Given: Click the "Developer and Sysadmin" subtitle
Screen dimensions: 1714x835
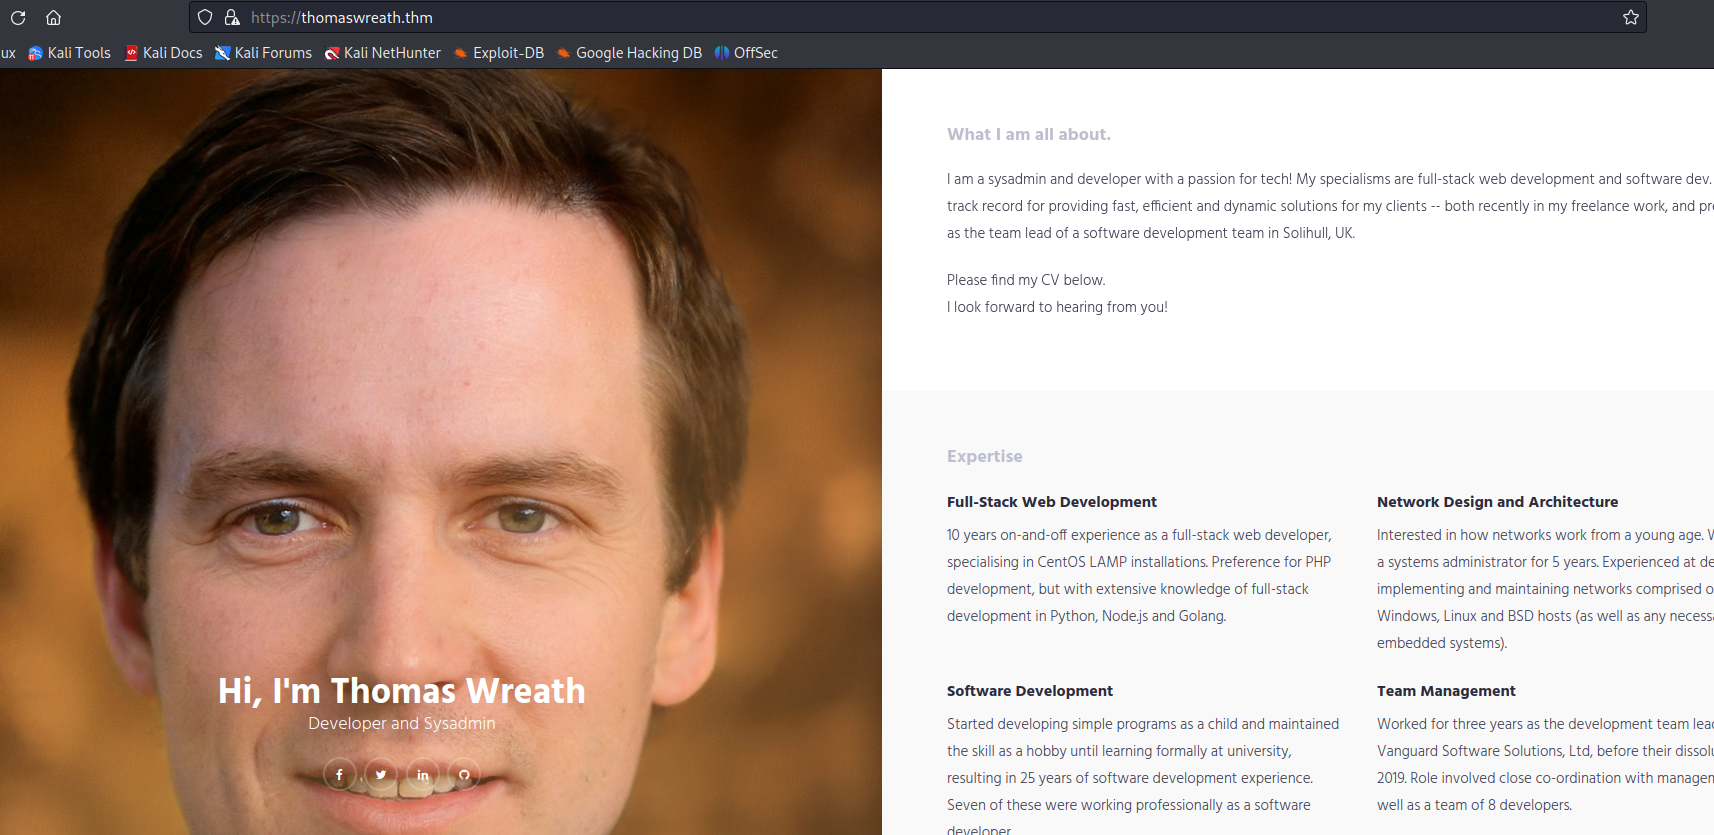Looking at the screenshot, I should click(x=402, y=723).
